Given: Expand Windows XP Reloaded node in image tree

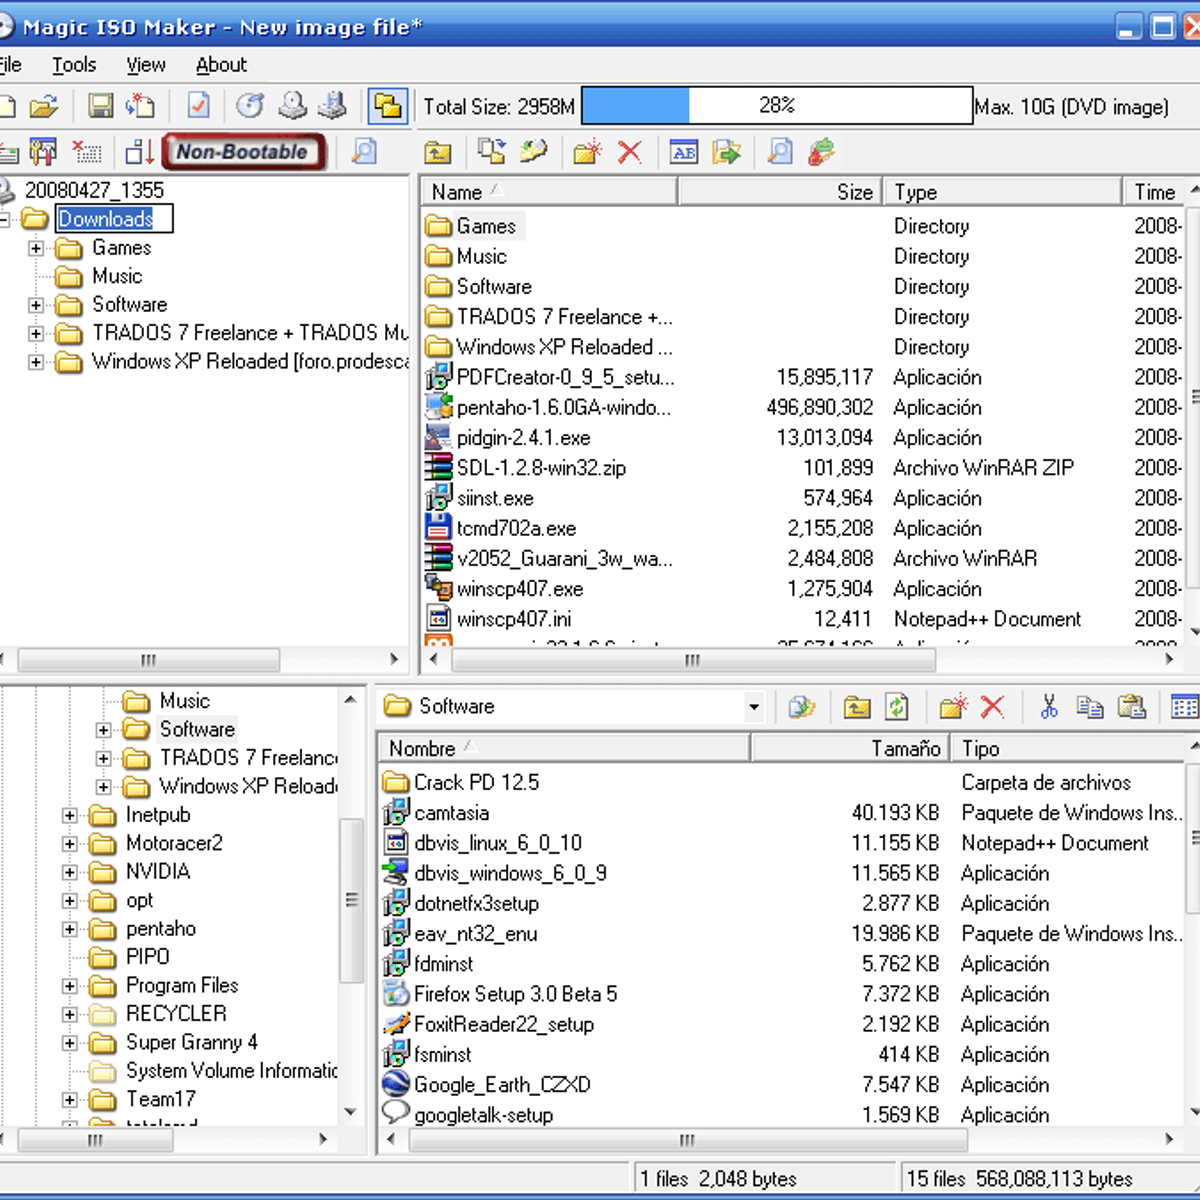Looking at the screenshot, I should [x=36, y=362].
